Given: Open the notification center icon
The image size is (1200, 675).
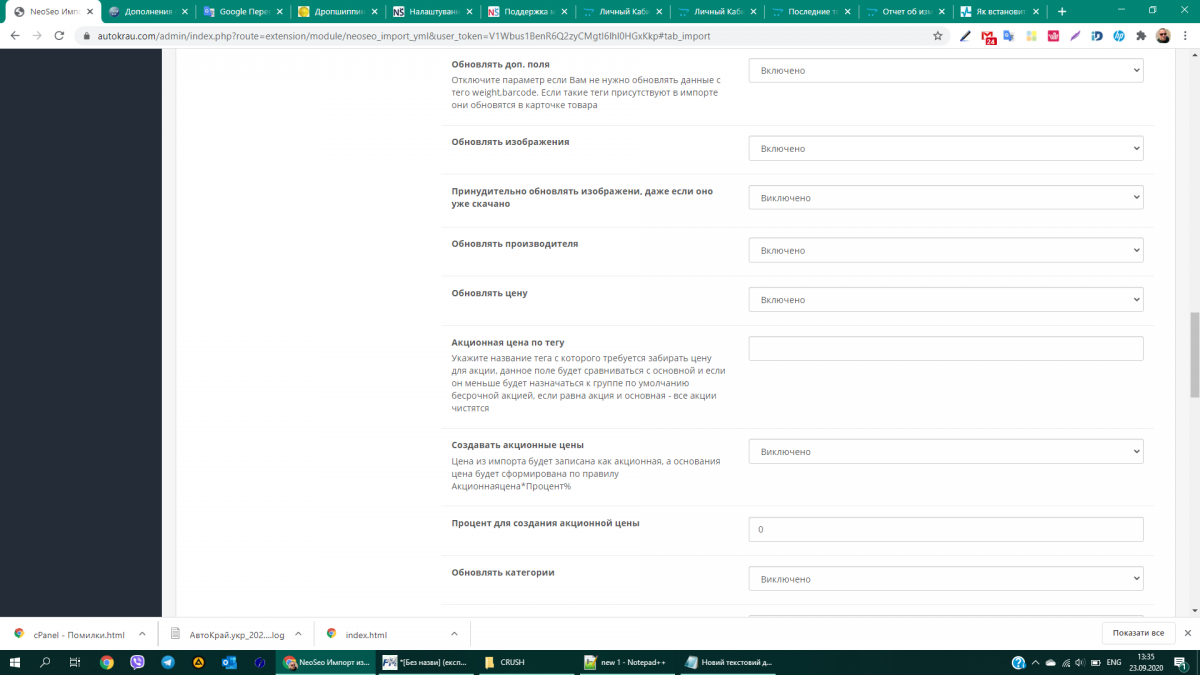Looking at the screenshot, I should [1182, 662].
